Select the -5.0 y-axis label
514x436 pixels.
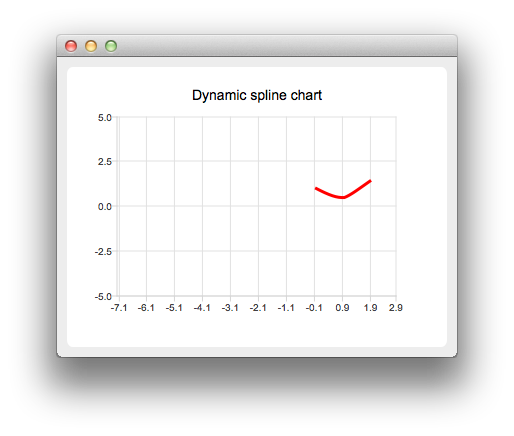(x=103, y=297)
